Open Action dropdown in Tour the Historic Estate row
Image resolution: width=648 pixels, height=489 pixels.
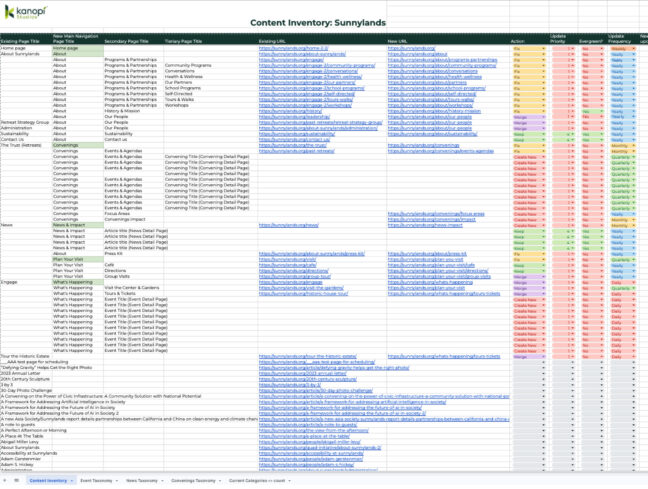pos(543,356)
